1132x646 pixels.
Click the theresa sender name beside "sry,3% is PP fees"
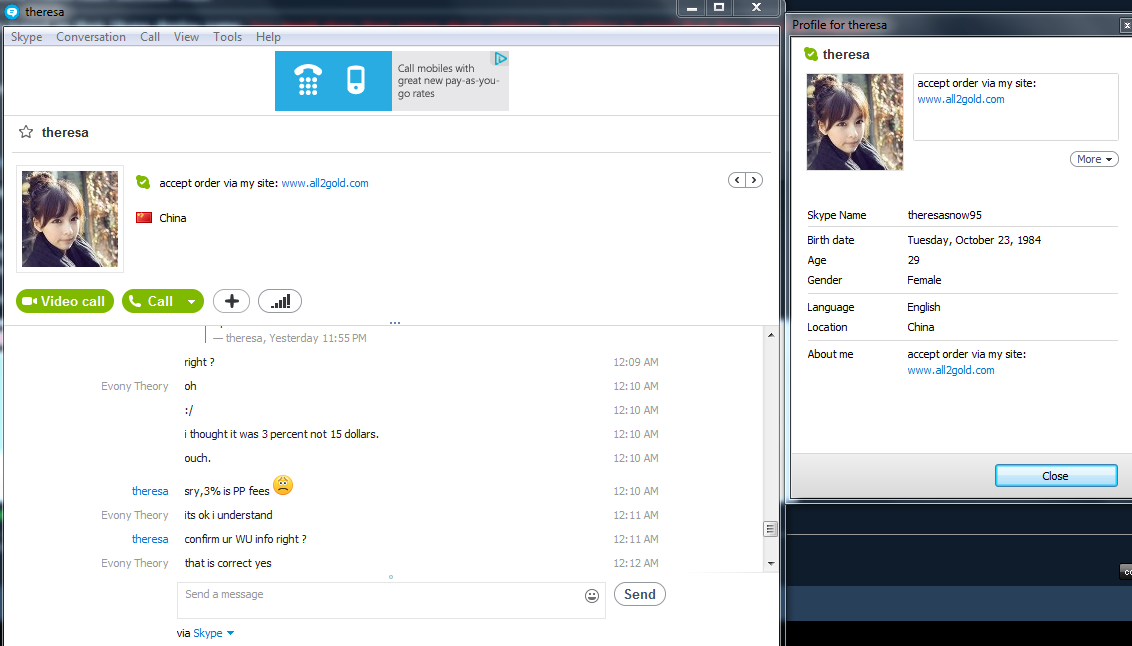tap(150, 491)
